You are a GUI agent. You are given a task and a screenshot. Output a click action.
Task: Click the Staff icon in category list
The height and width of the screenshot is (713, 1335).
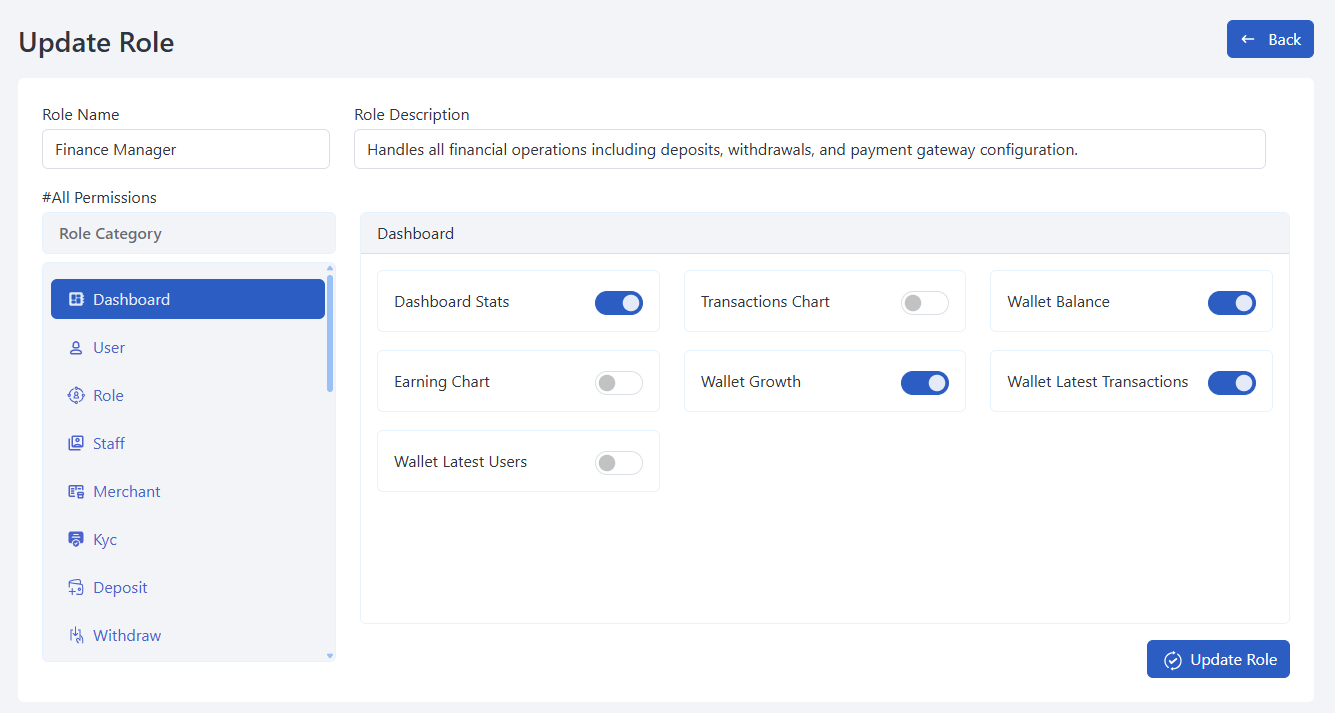click(x=76, y=444)
